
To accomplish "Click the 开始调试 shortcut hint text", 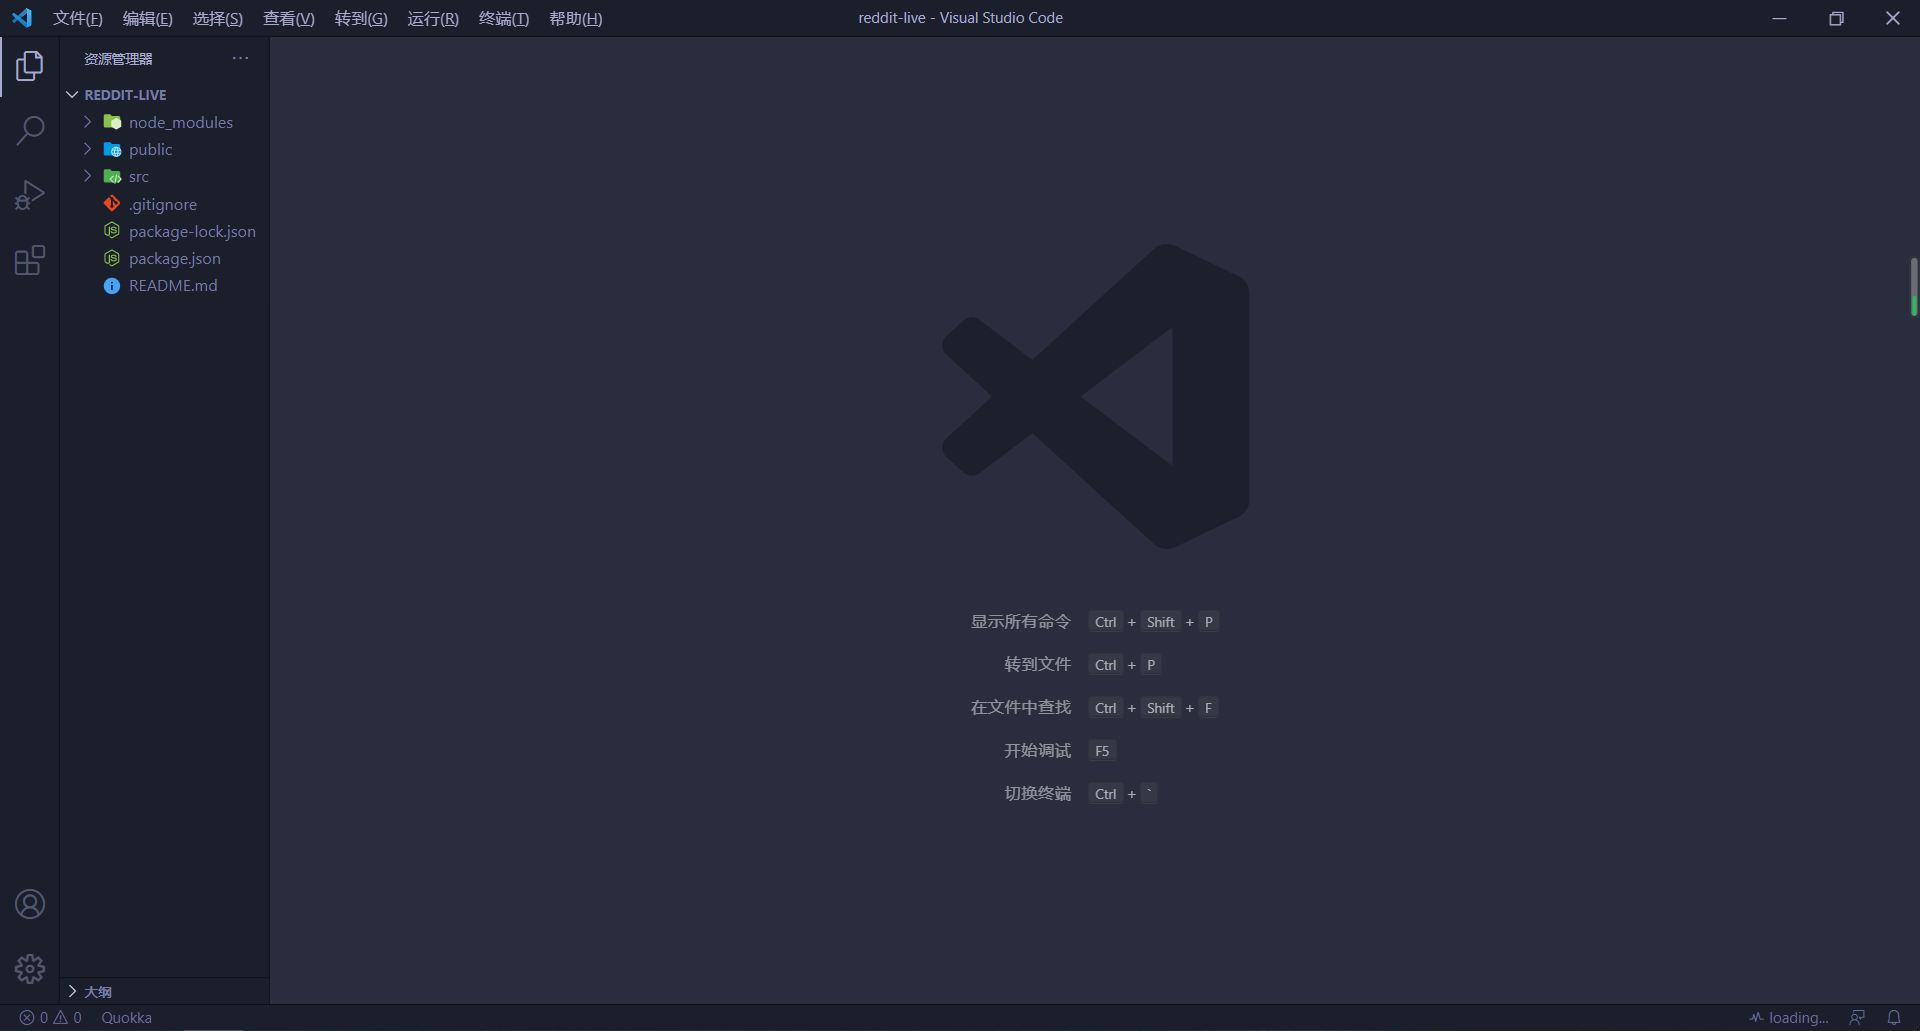I will 1038,751.
